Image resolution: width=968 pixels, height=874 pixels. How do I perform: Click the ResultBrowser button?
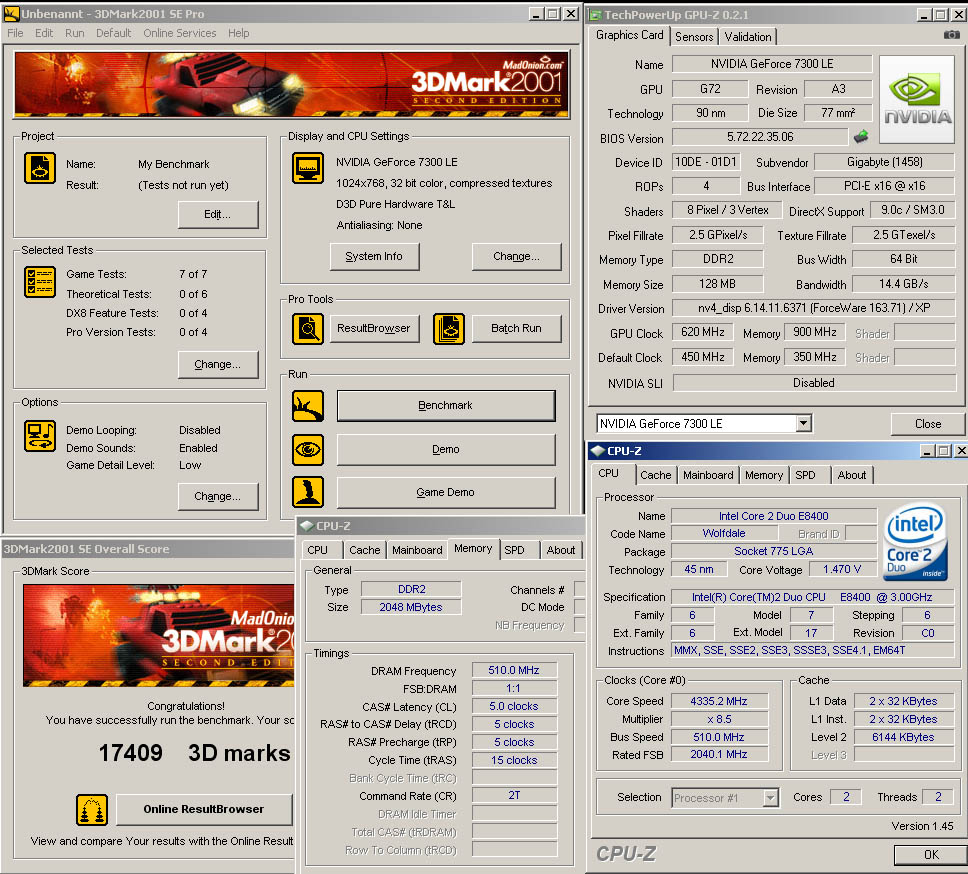[374, 328]
